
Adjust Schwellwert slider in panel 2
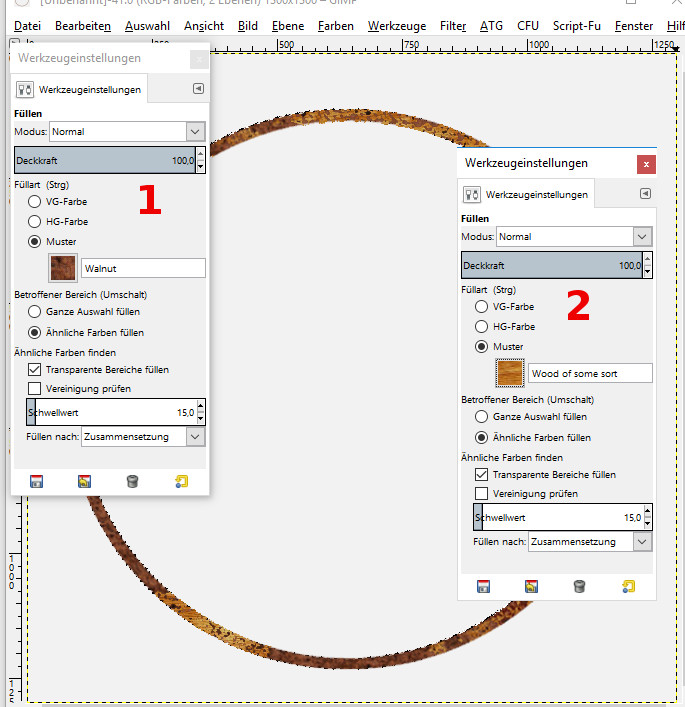click(x=558, y=517)
